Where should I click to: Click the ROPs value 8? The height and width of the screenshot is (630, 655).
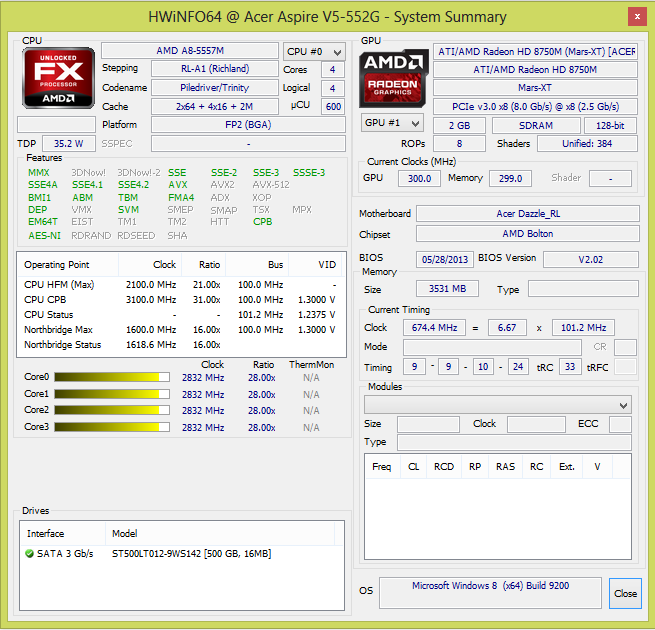[x=460, y=144]
